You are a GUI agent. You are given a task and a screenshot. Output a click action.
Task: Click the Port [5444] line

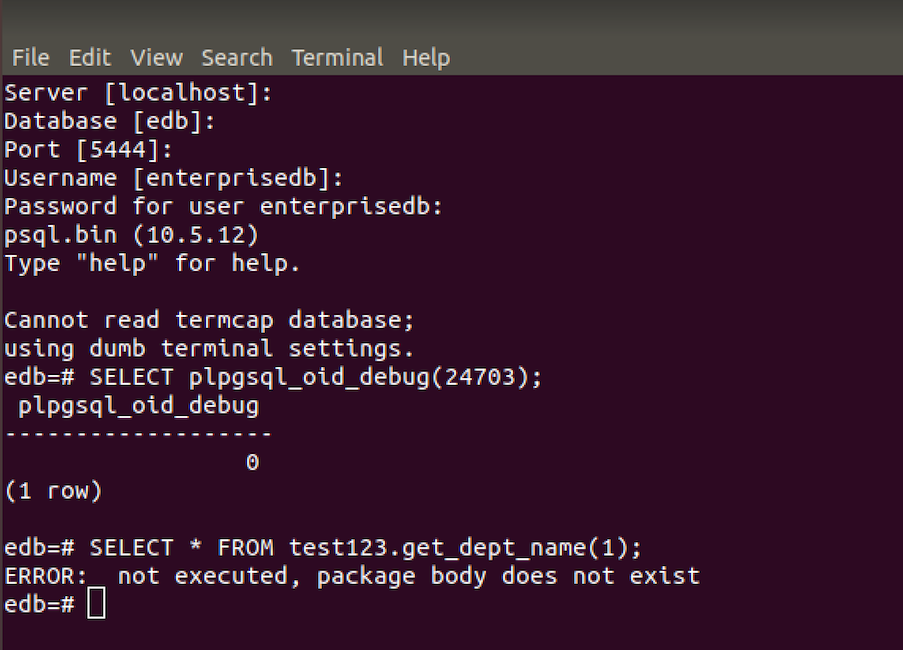pyautogui.click(x=88, y=150)
